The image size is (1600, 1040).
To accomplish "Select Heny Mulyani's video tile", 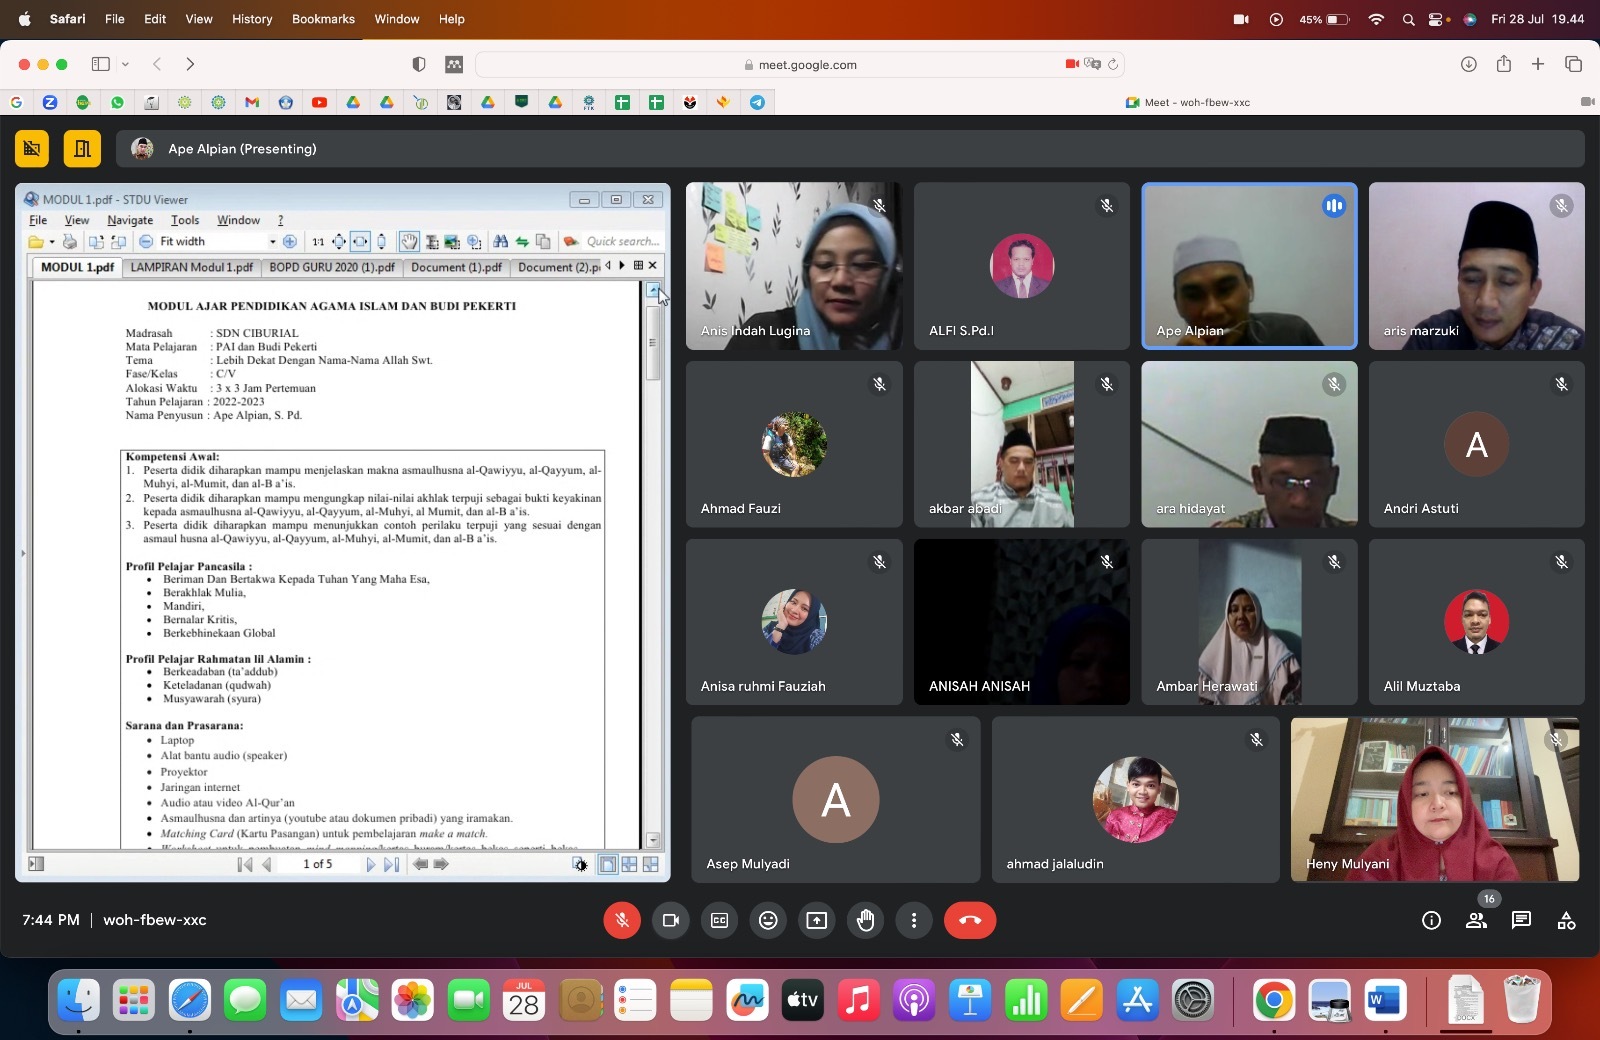I will point(1435,799).
